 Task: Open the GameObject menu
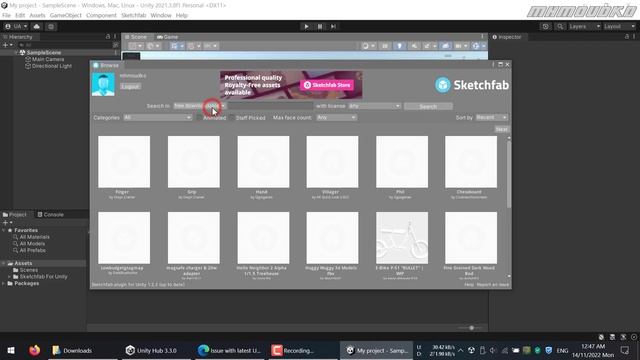66,16
